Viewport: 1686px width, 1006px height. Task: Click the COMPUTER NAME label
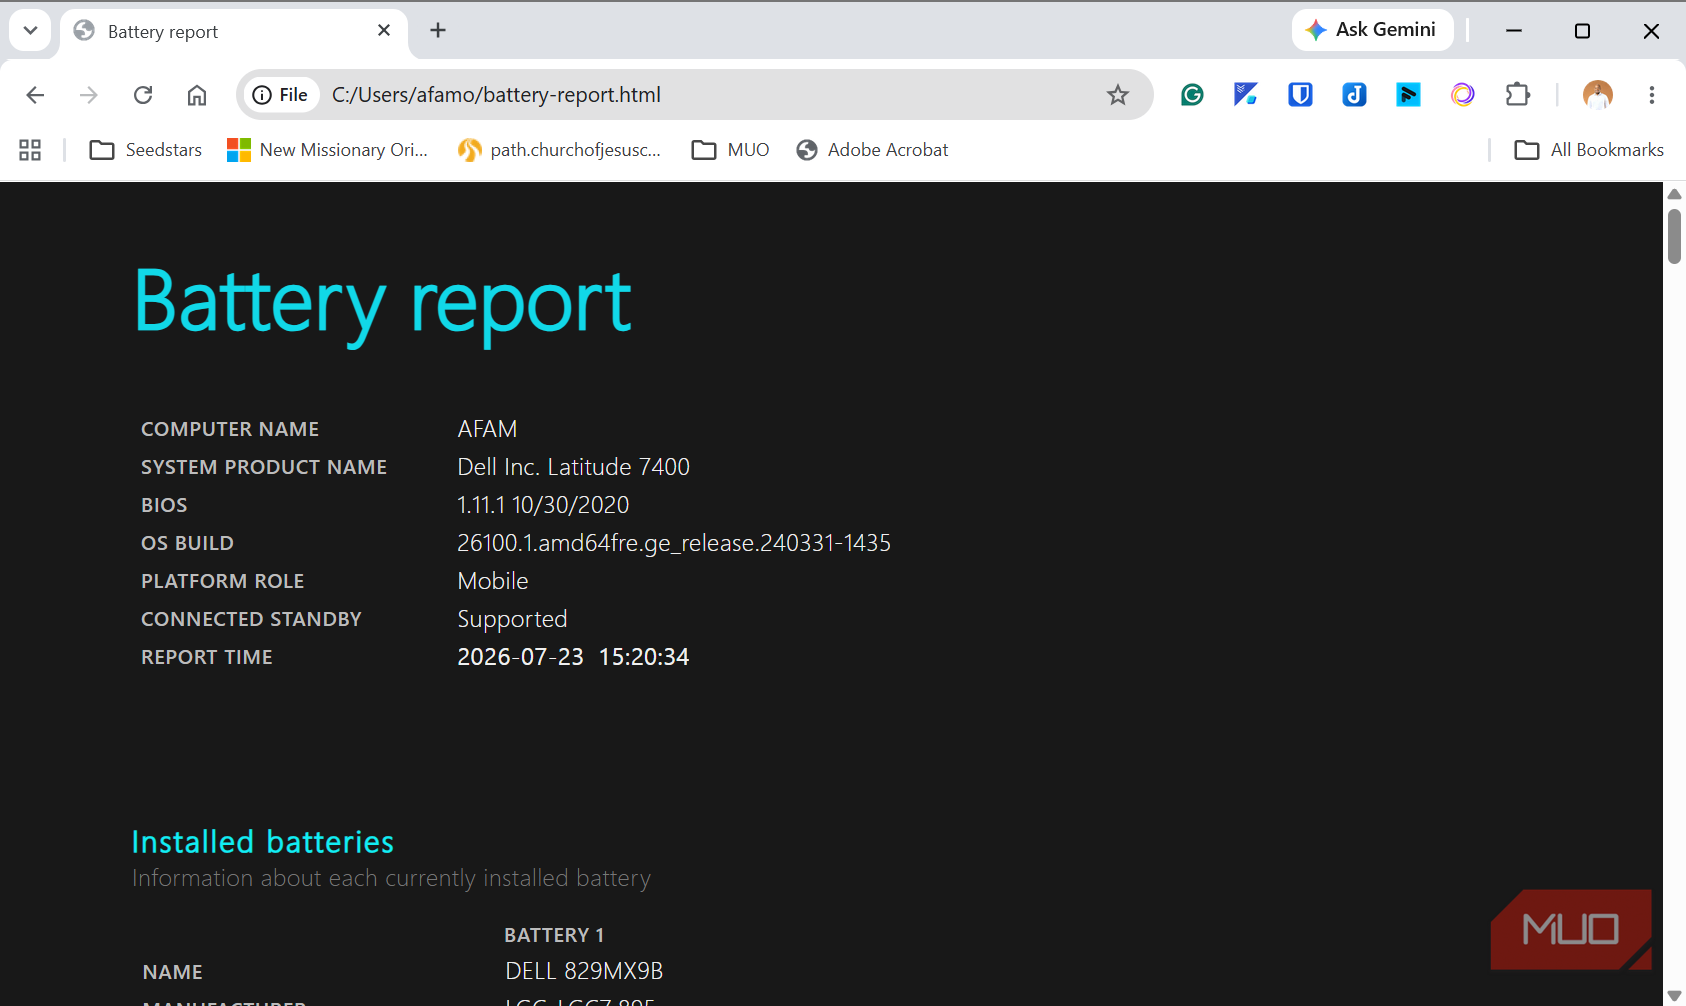tap(230, 429)
